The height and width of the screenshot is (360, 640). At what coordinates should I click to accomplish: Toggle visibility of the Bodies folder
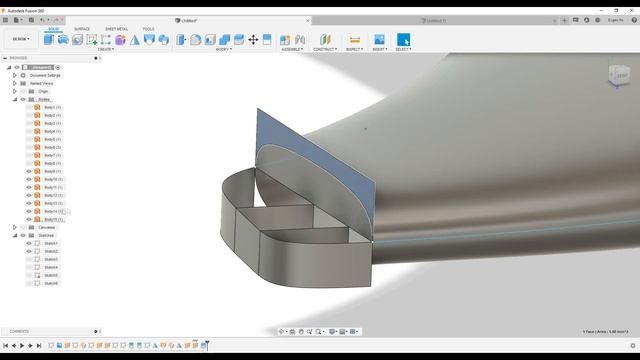[x=23, y=99]
